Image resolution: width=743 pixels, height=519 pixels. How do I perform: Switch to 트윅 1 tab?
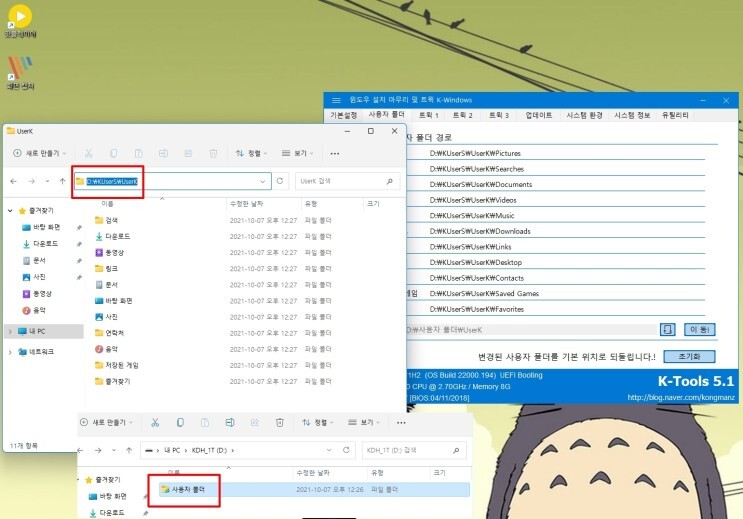[428, 115]
